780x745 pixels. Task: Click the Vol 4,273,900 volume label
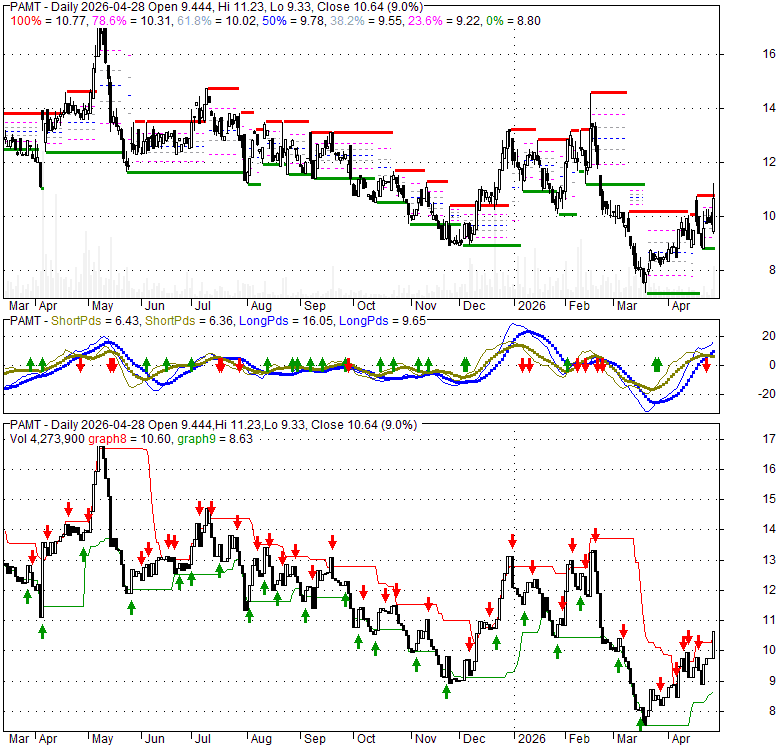(x=48, y=438)
